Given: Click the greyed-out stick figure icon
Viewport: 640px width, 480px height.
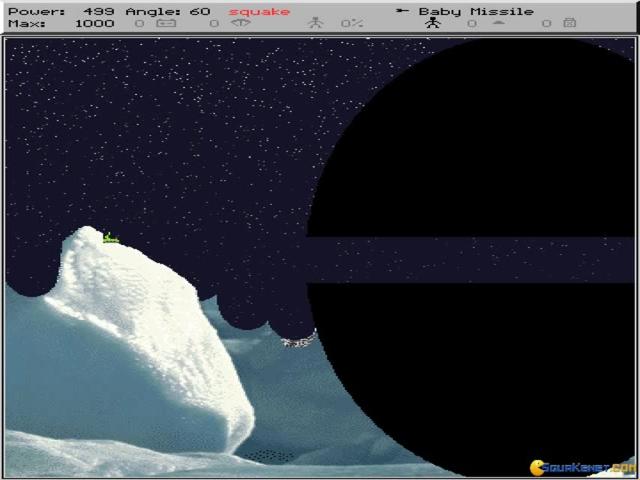Looking at the screenshot, I should 316,23.
